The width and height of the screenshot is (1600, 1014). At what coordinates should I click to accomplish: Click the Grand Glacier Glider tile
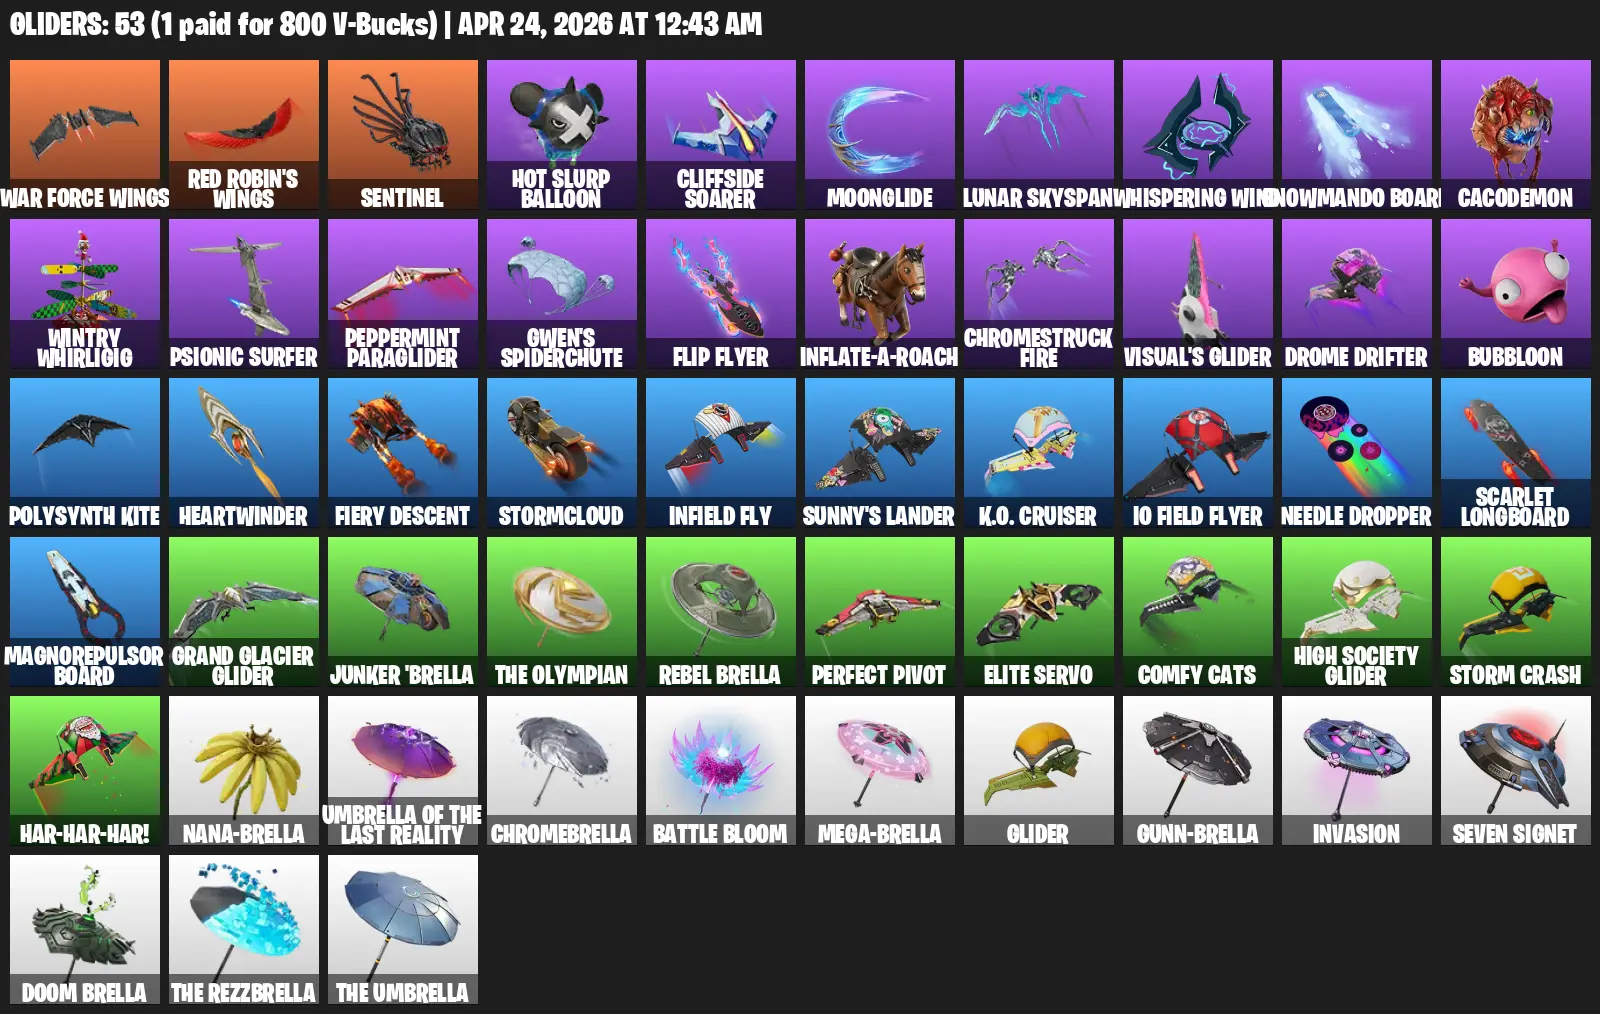(x=244, y=612)
